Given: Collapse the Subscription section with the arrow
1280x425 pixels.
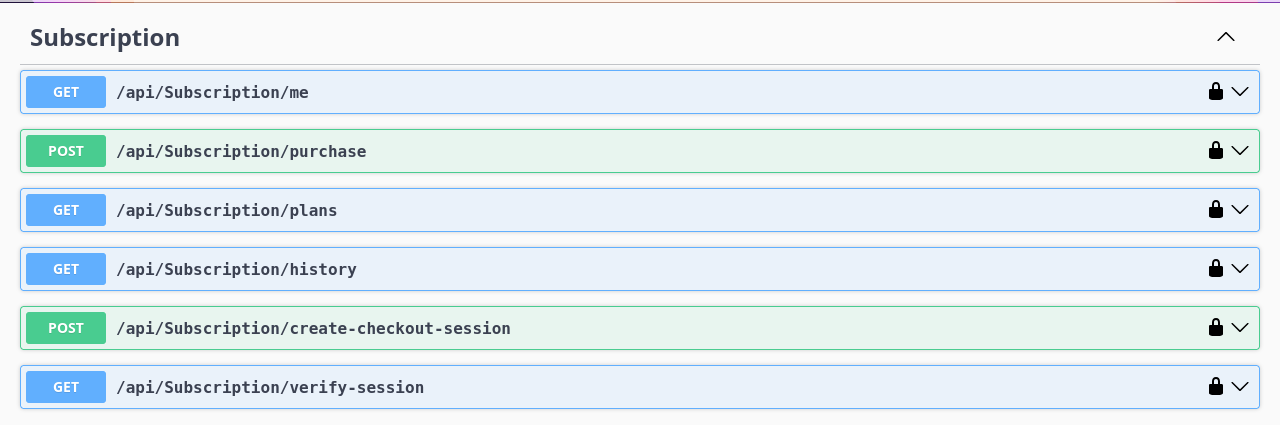Looking at the screenshot, I should coord(1226,38).
